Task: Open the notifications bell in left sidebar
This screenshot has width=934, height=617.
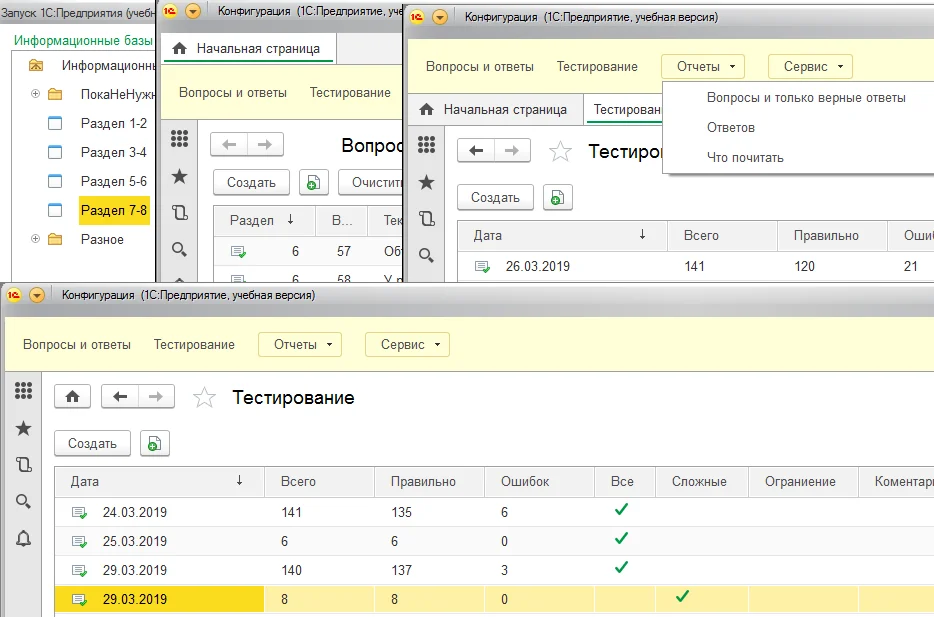Action: (x=23, y=539)
